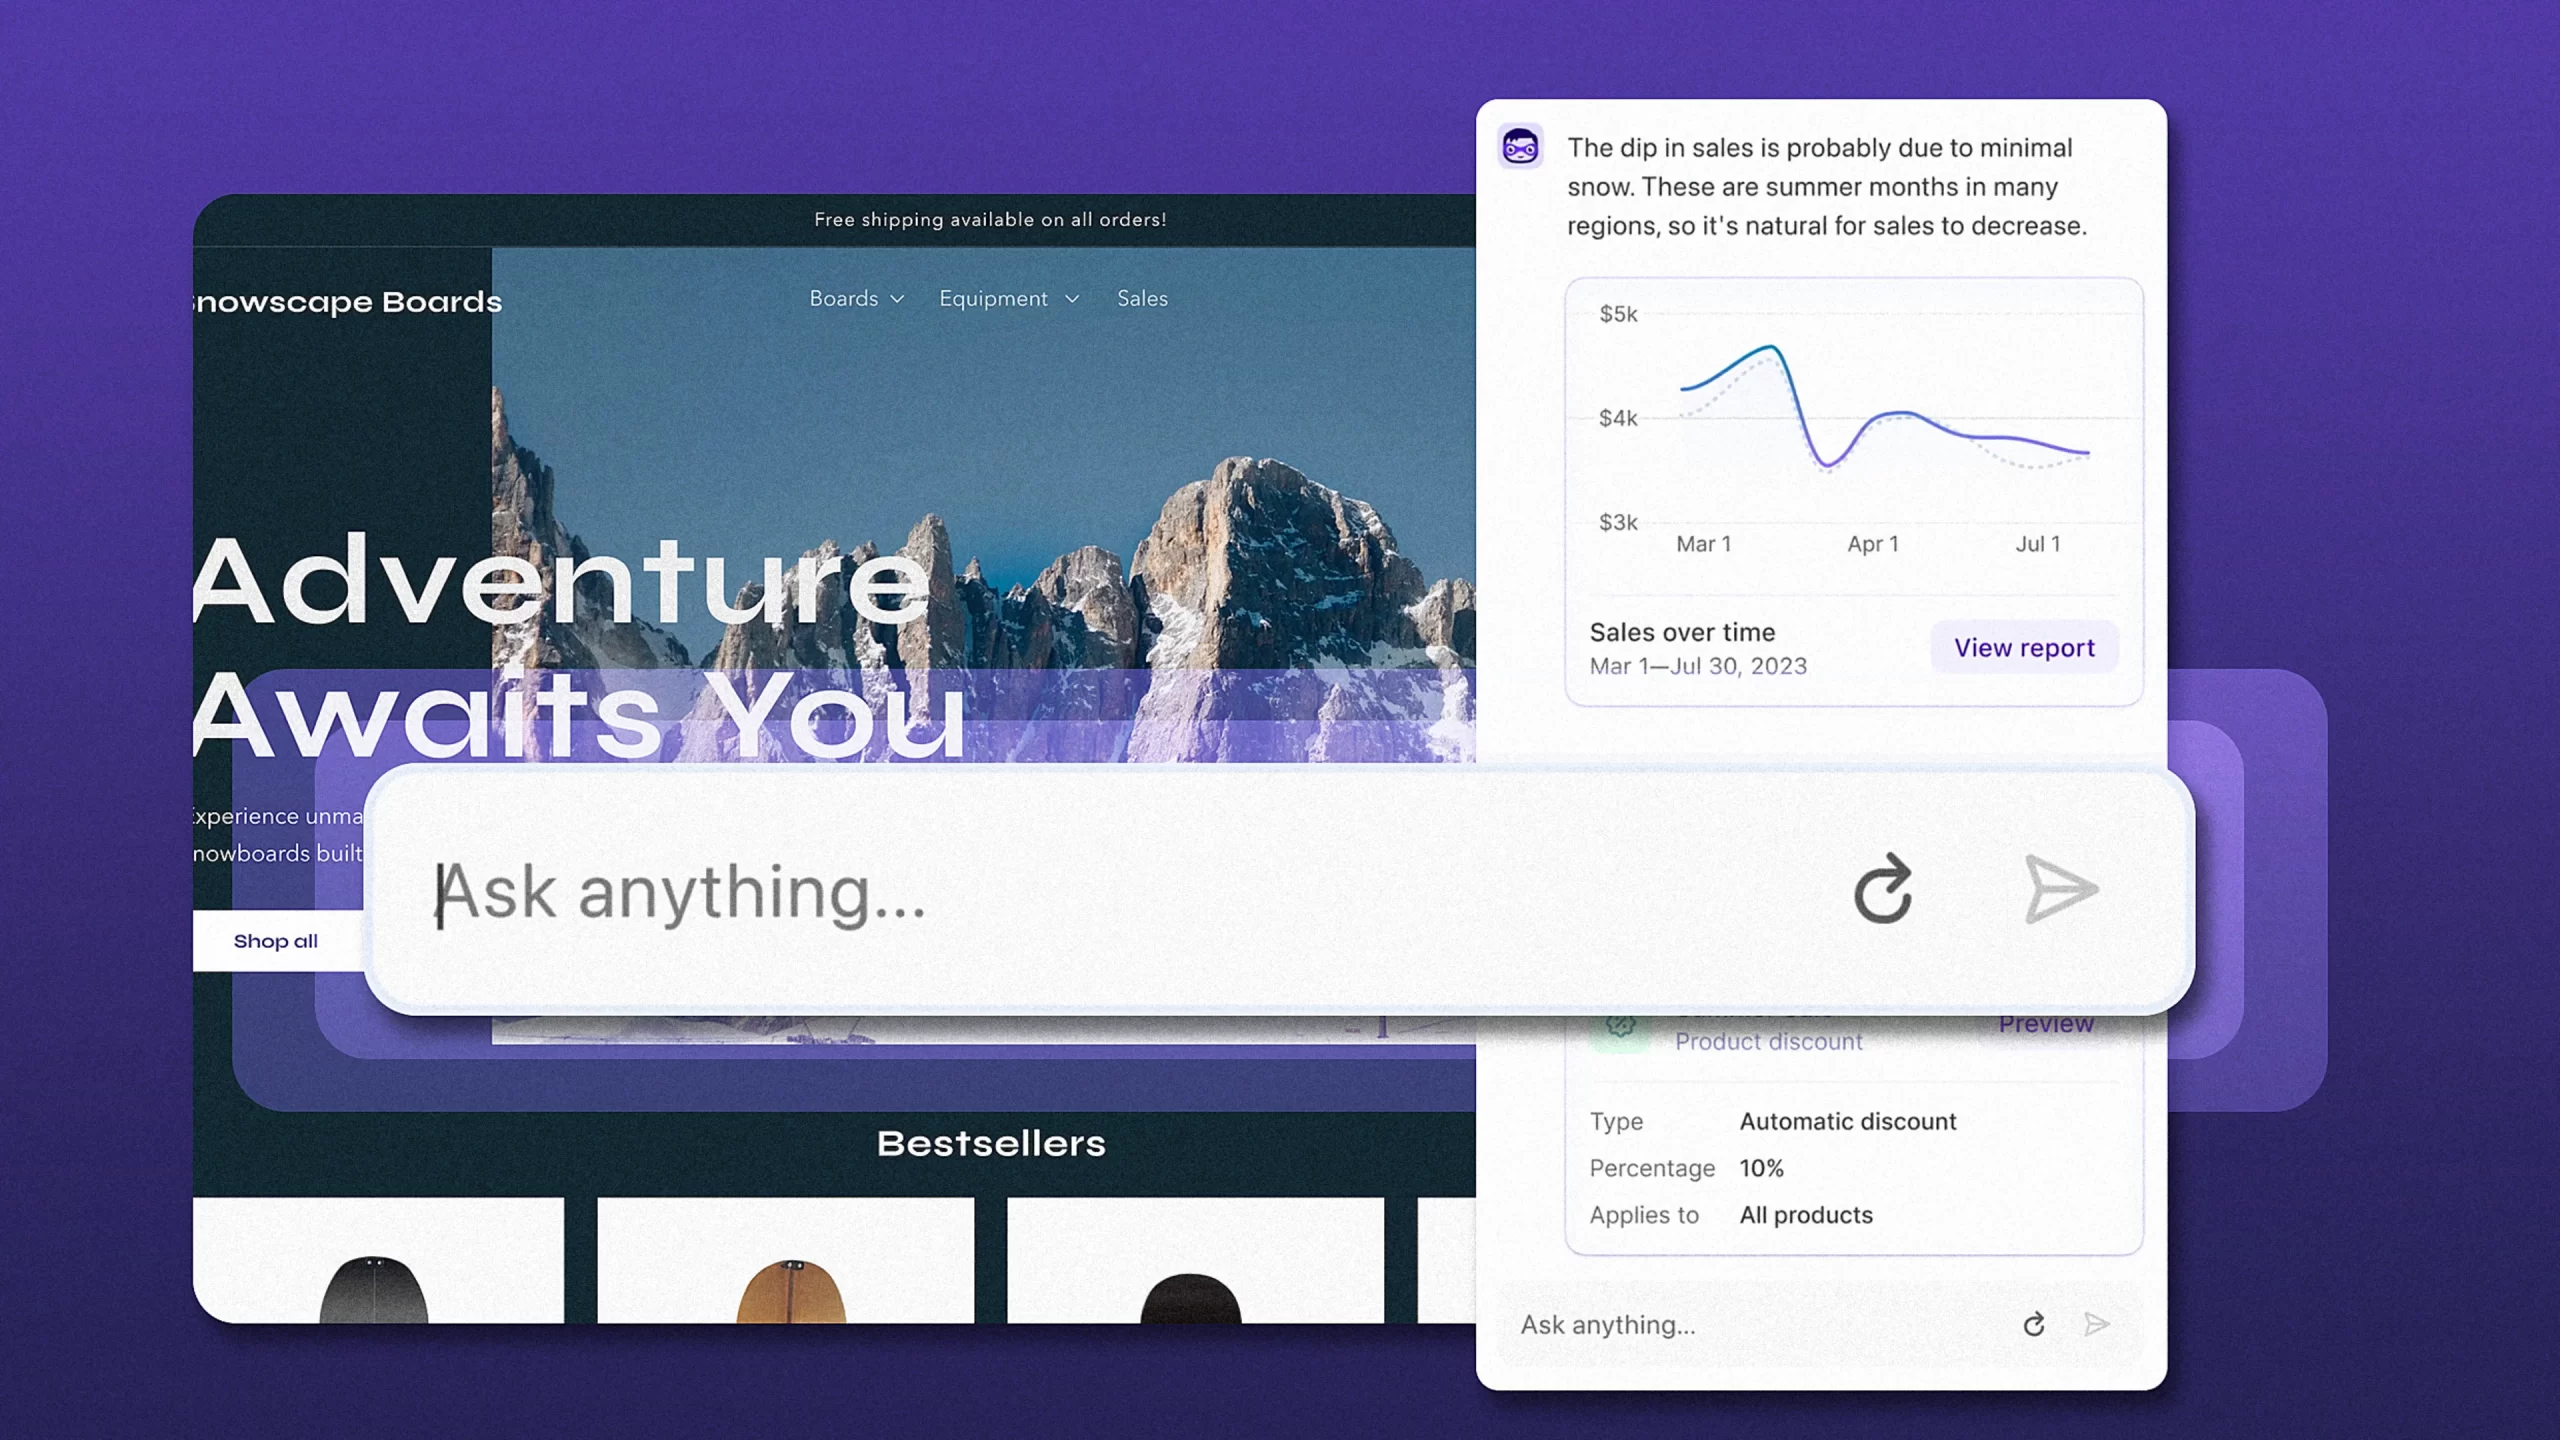This screenshot has height=1440, width=2560.
Task: Click the green checkmark discount icon
Action: (x=1618, y=1020)
